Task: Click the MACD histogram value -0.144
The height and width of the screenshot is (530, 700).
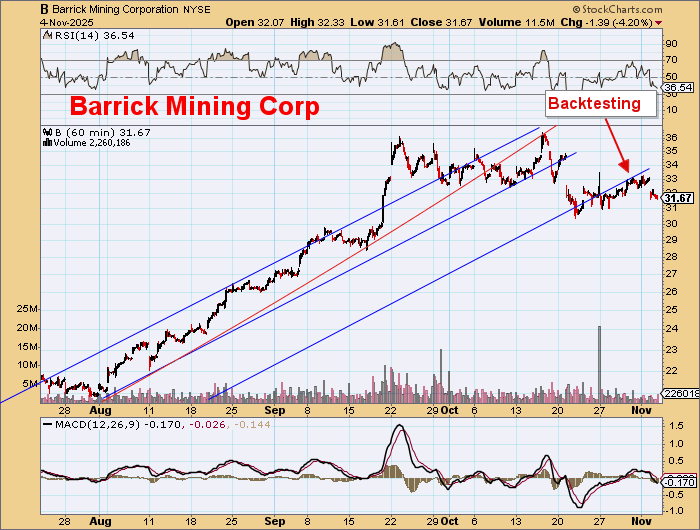Action: click(252, 424)
